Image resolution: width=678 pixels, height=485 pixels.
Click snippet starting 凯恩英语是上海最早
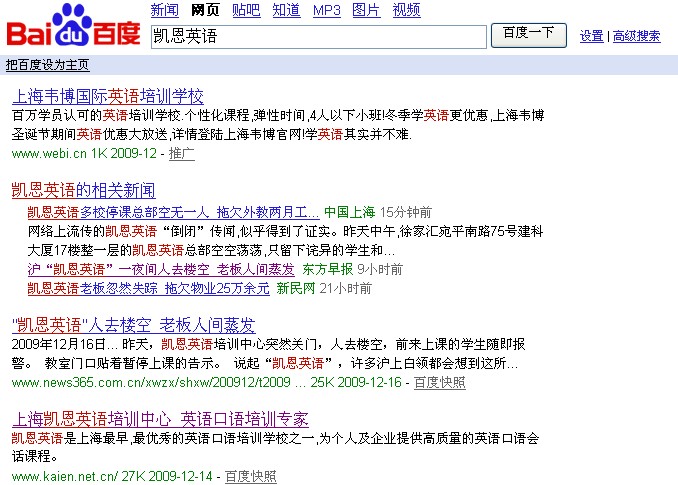(x=275, y=447)
